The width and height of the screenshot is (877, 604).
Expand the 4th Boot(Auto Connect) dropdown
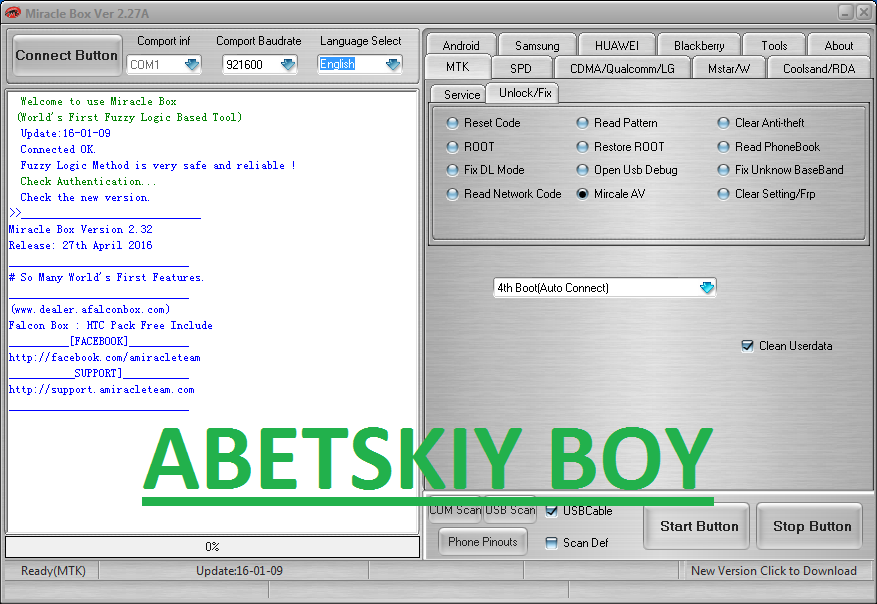[707, 288]
